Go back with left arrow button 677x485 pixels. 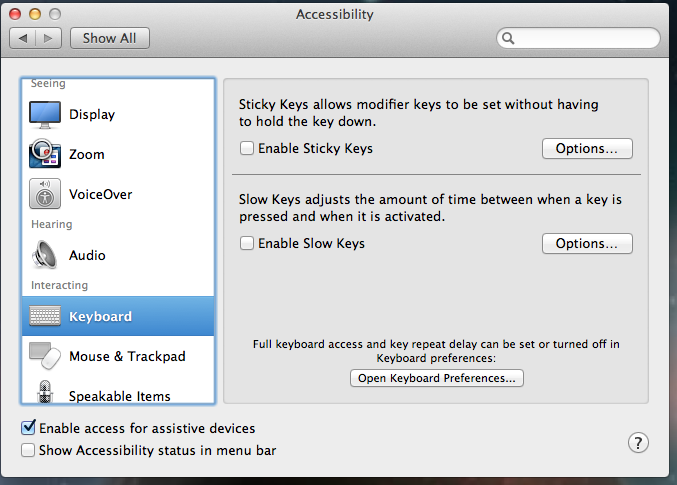(x=23, y=38)
